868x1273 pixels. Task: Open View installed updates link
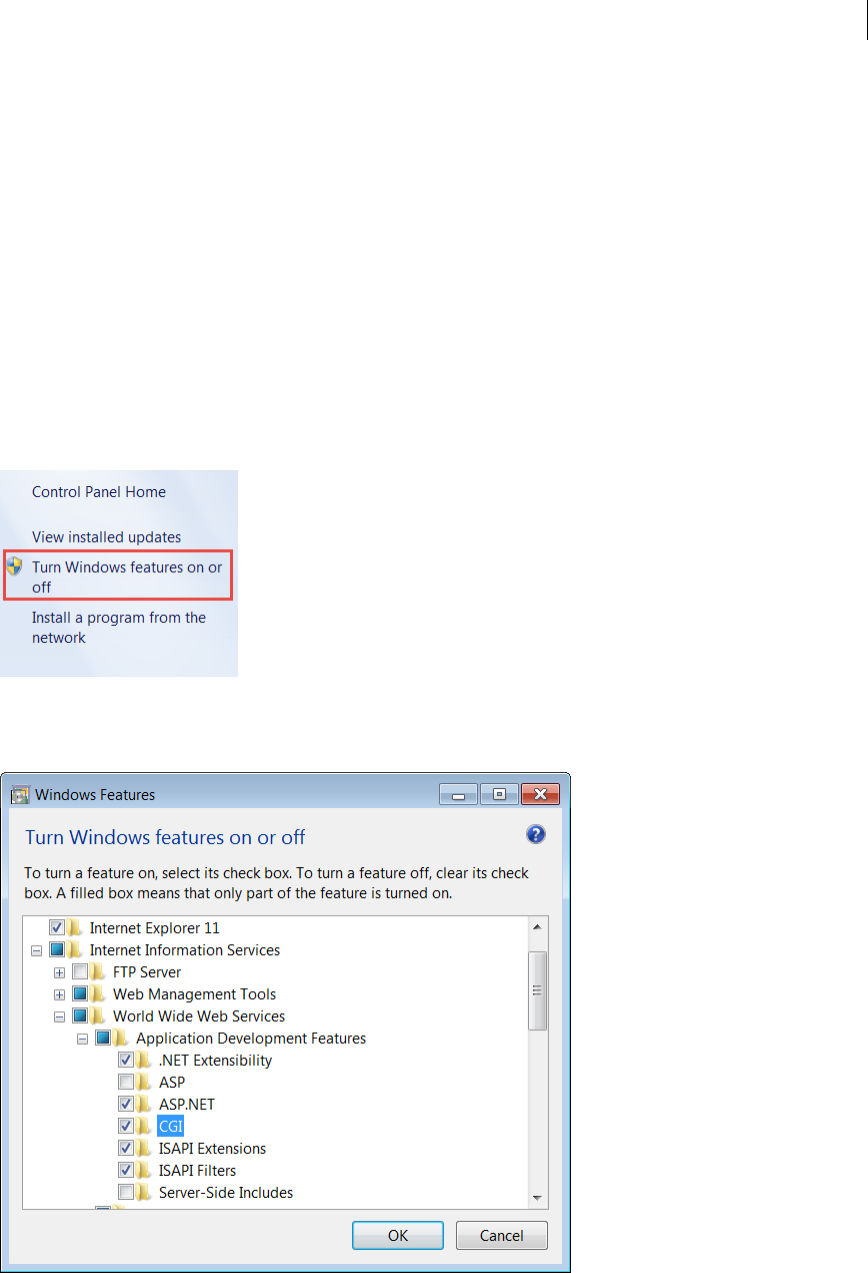(x=106, y=537)
